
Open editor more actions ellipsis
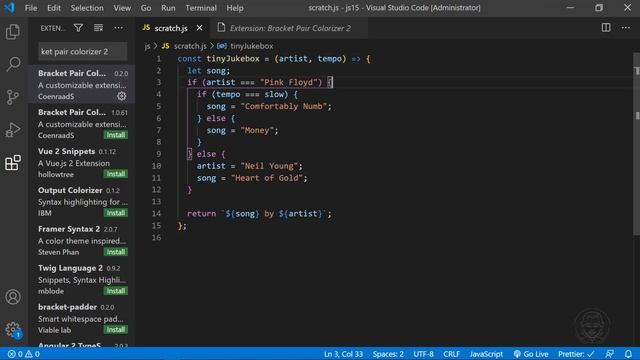(626, 28)
